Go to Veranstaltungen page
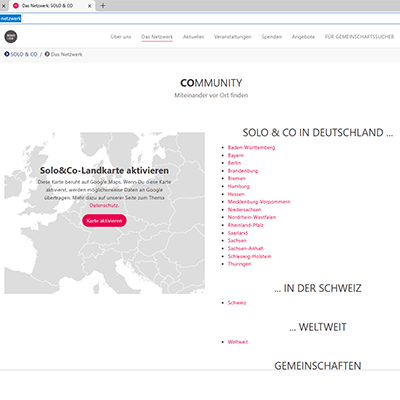Viewport: 400px width, 400px height. click(x=233, y=37)
